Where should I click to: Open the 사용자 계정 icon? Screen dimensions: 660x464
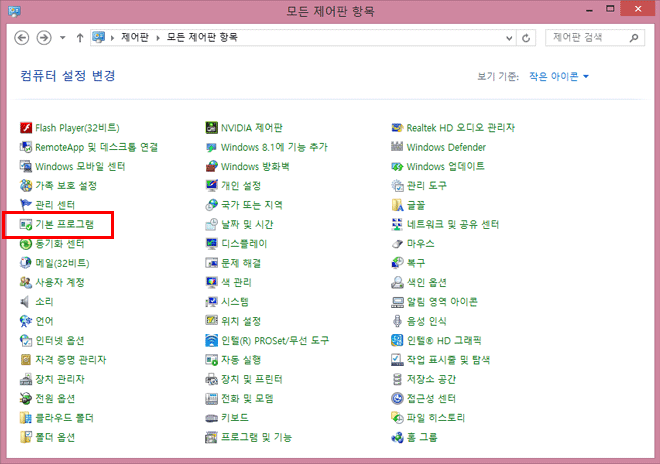coord(26,283)
